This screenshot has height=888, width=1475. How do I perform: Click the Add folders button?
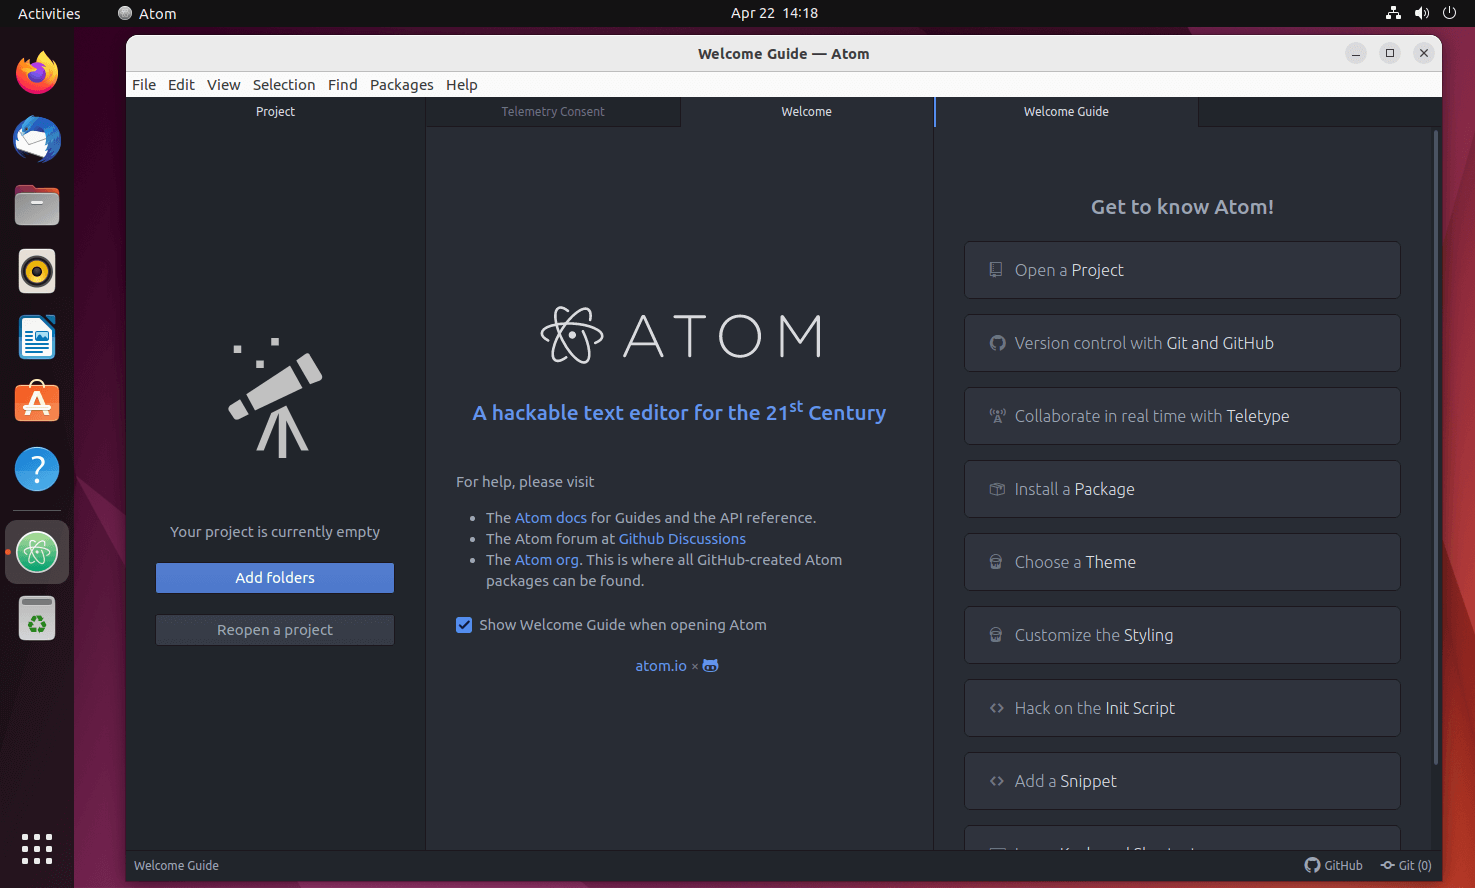[274, 578]
